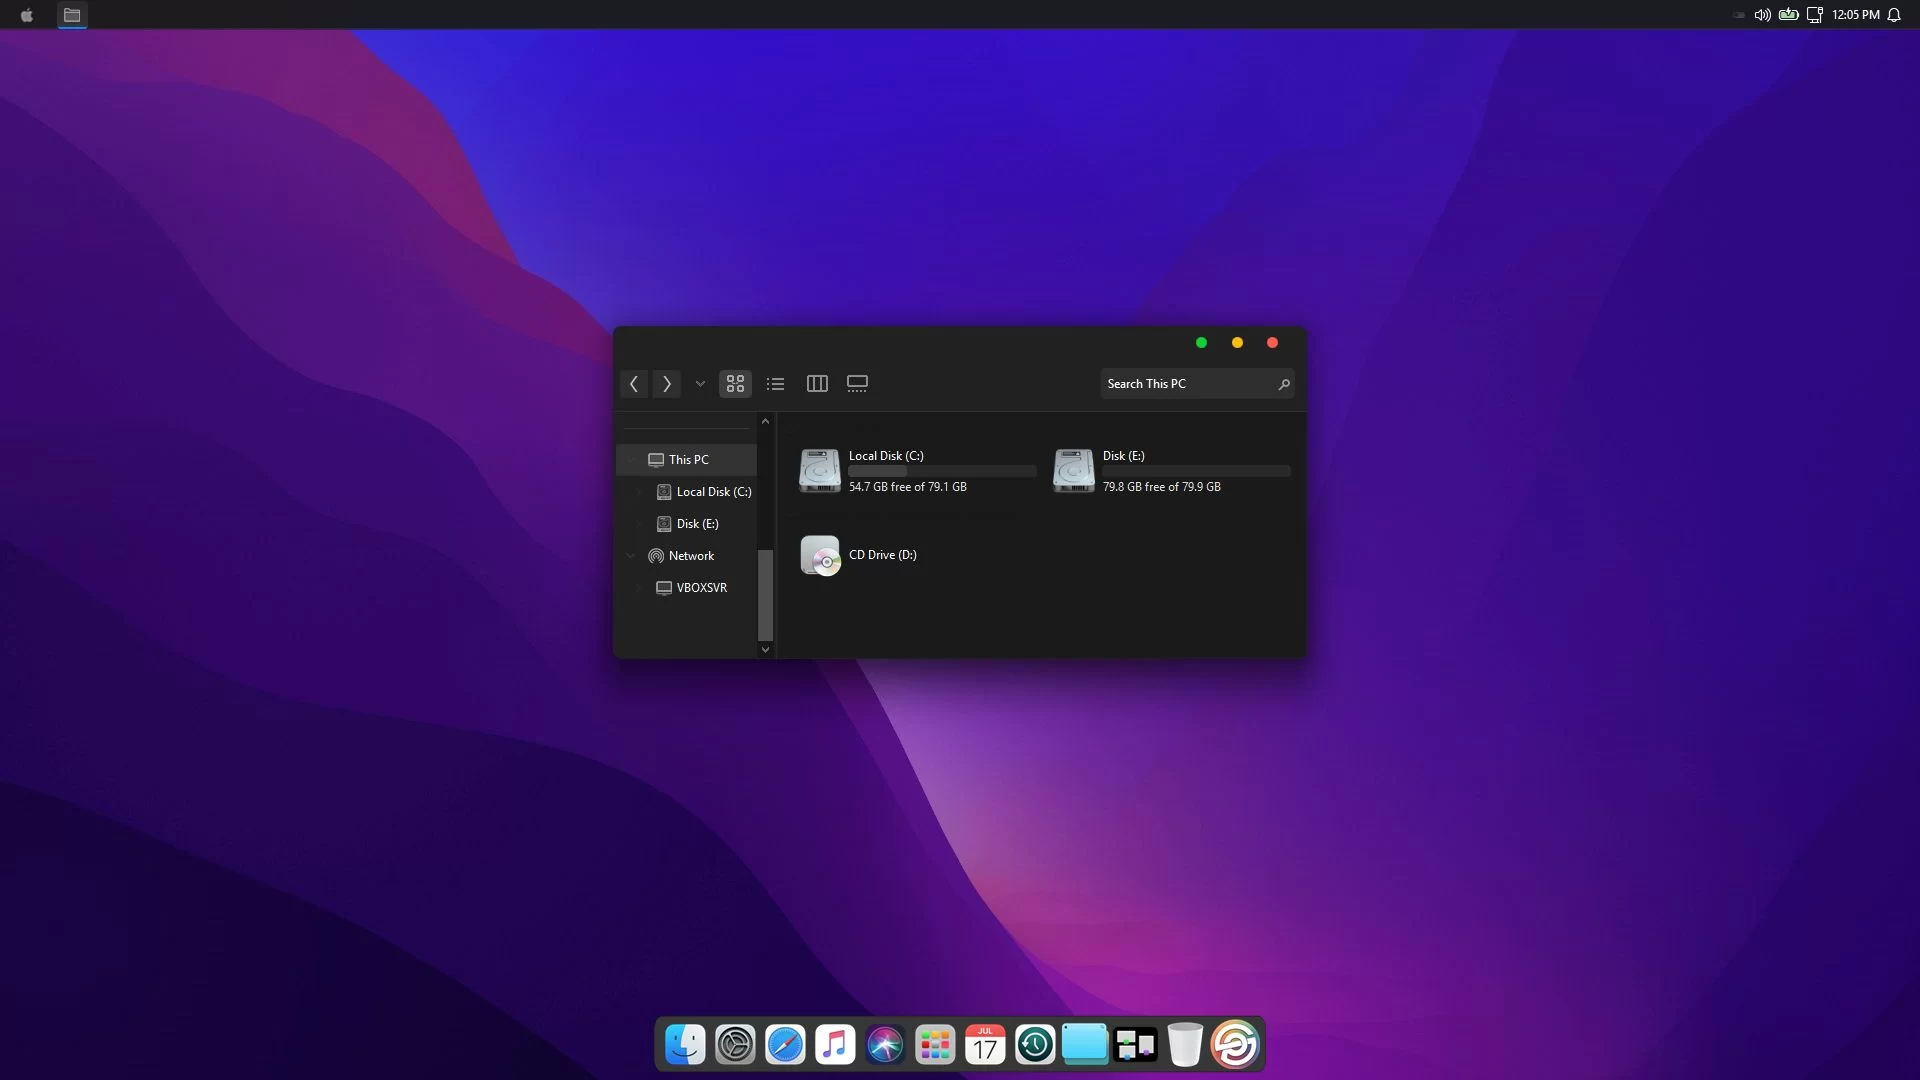1920x1080 pixels.
Task: Click Local Disk (C:) storage usage bar
Action: [942, 471]
